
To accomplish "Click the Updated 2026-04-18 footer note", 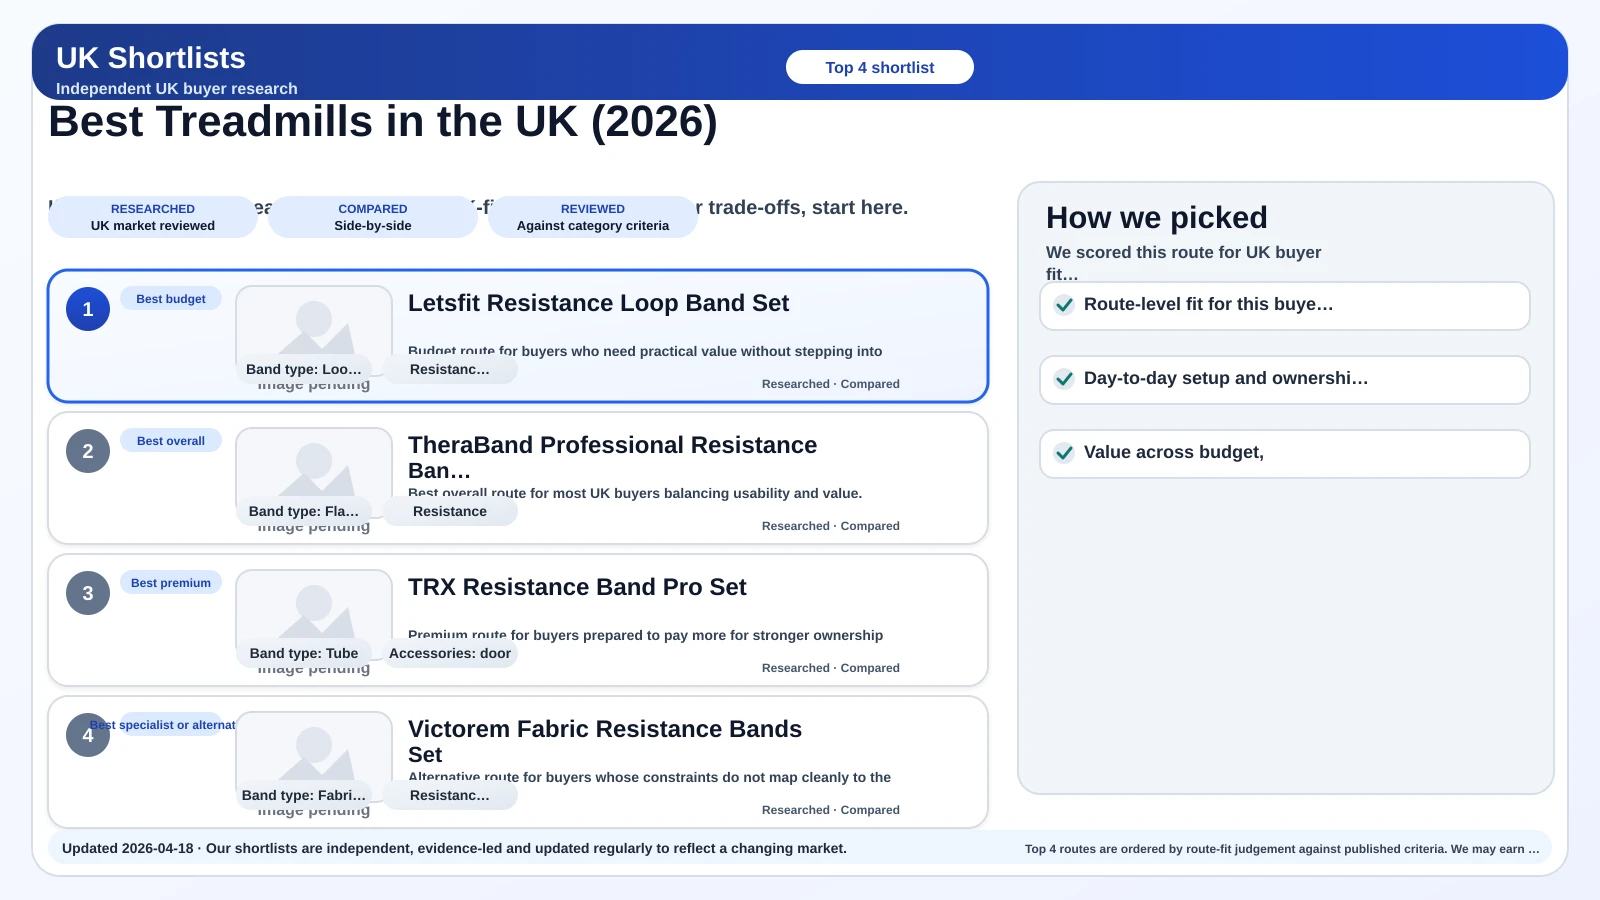I will [454, 848].
